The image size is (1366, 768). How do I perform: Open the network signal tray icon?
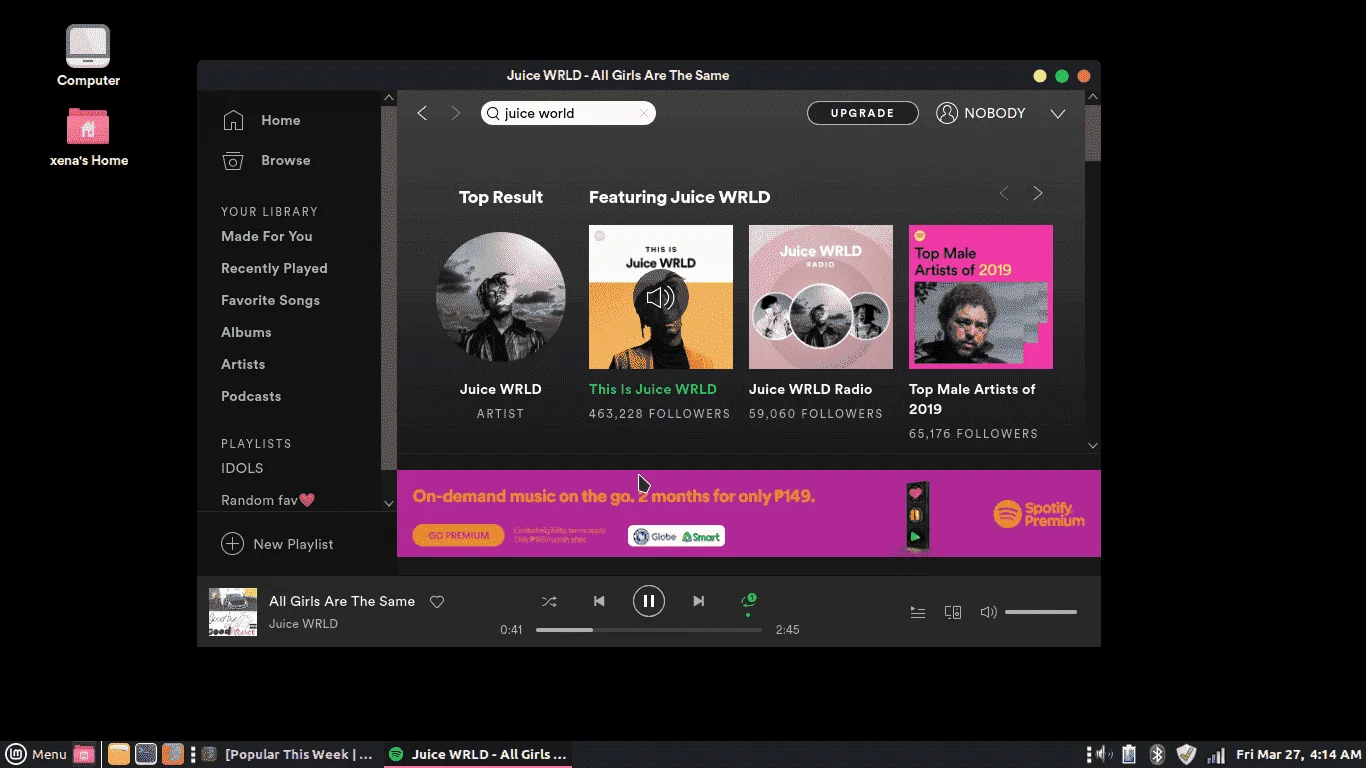pyautogui.click(x=1216, y=754)
